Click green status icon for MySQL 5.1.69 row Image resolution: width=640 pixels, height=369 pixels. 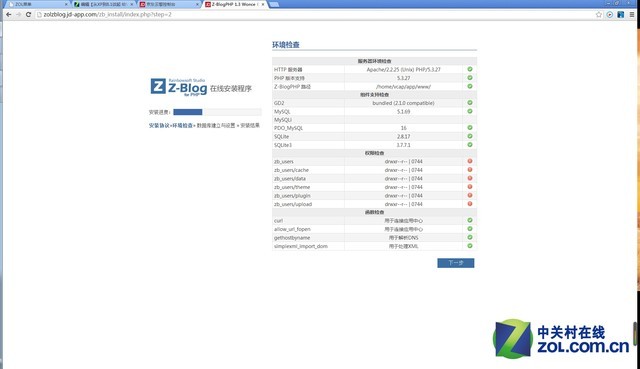(x=470, y=111)
